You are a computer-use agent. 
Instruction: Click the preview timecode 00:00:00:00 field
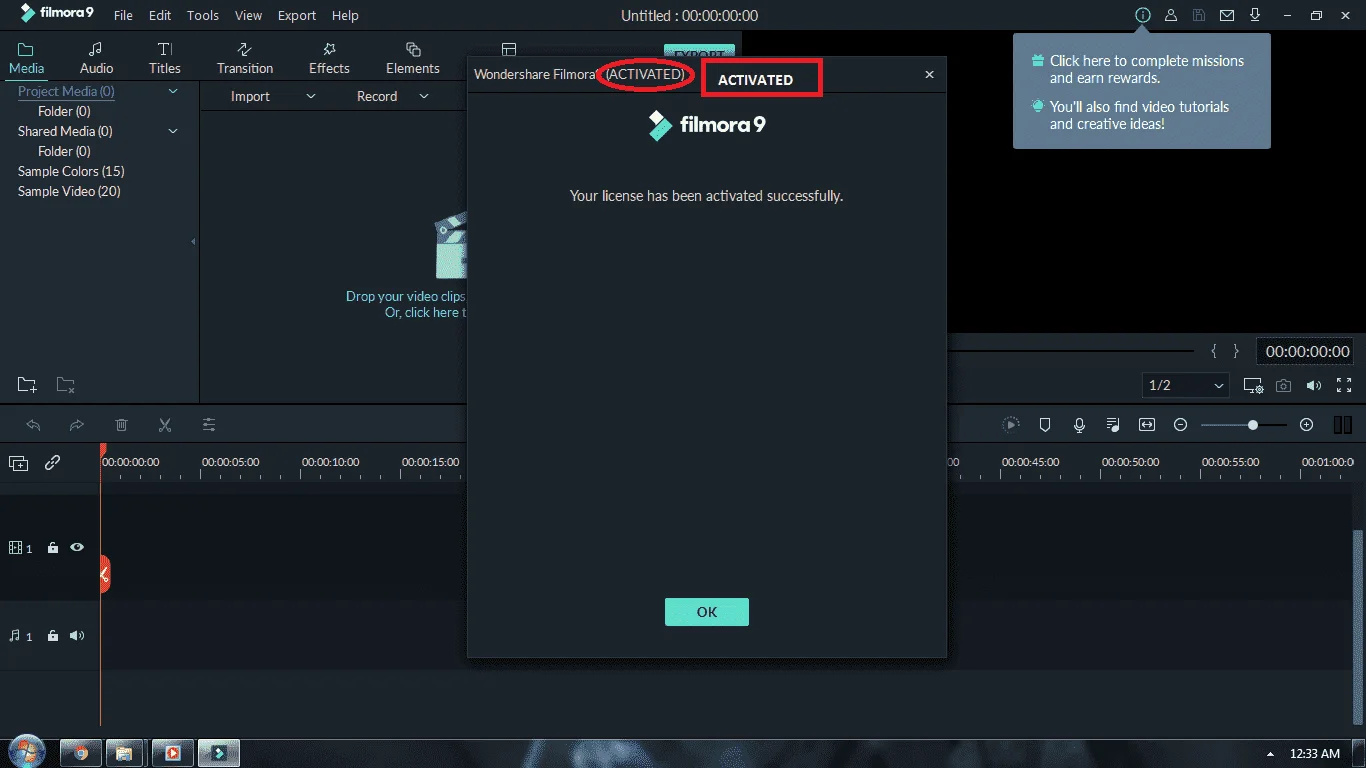[1308, 351]
